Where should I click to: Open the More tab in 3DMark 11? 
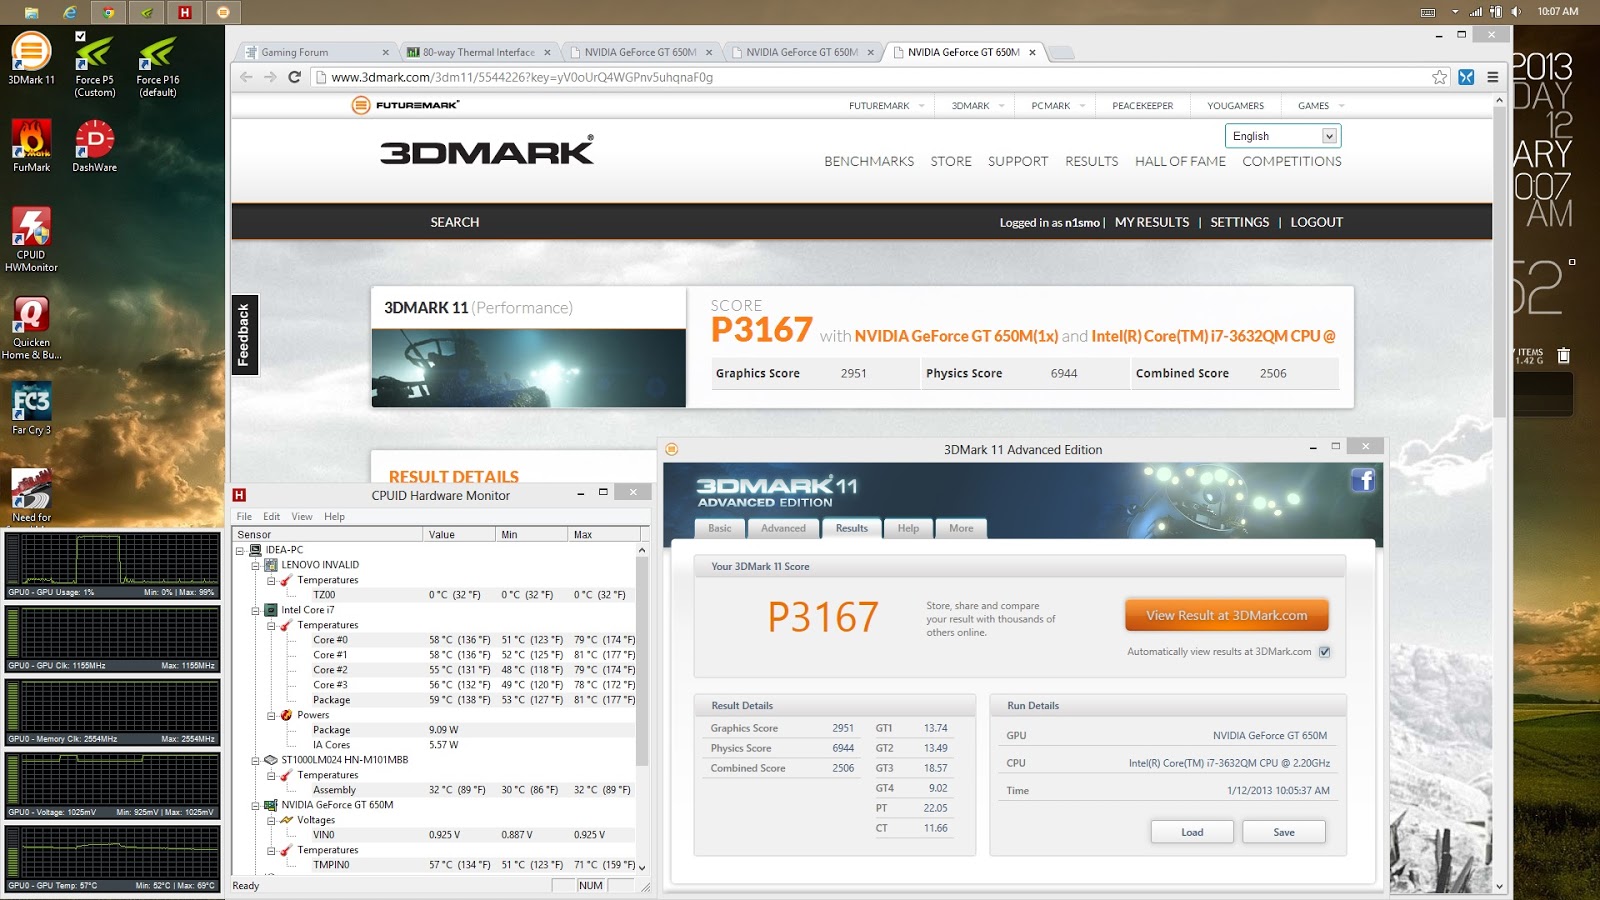[x=961, y=528]
